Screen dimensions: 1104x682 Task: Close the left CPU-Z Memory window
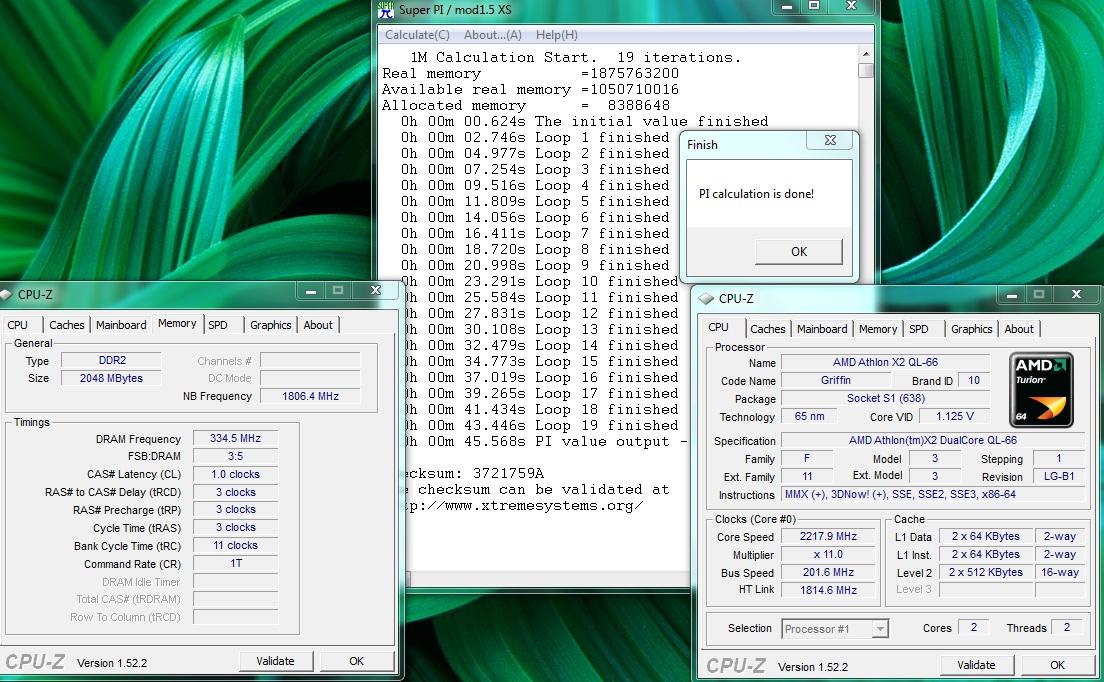click(375, 290)
